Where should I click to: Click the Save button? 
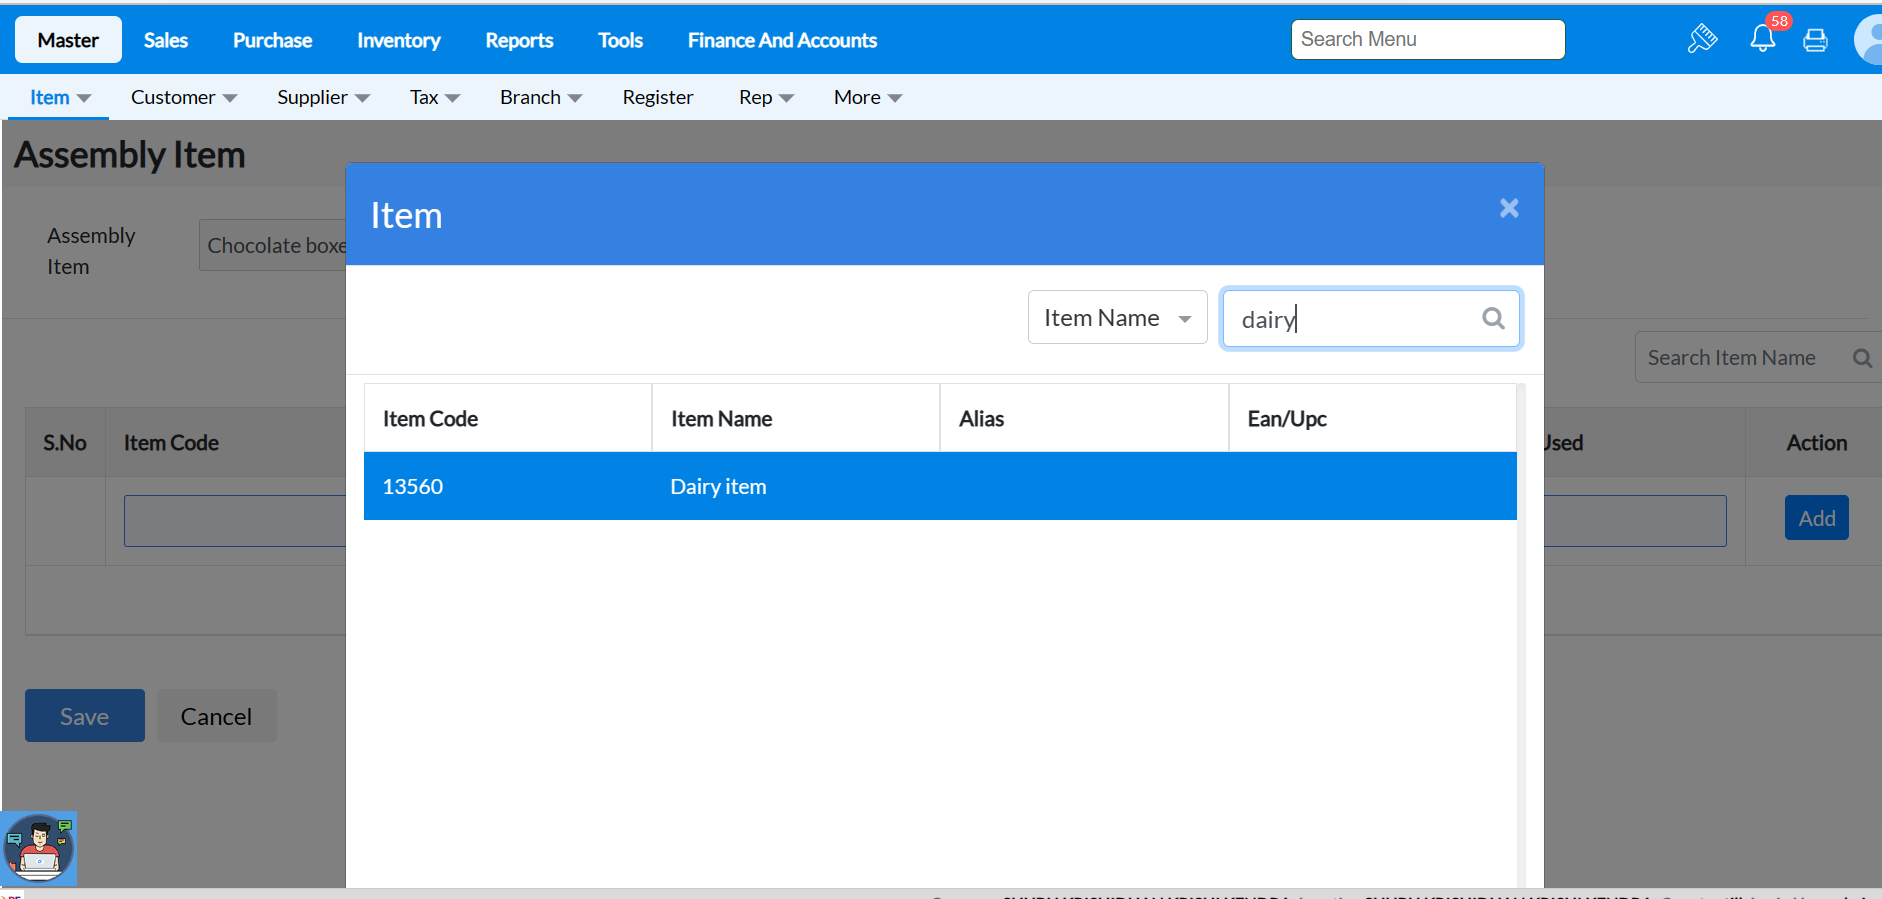click(x=85, y=716)
